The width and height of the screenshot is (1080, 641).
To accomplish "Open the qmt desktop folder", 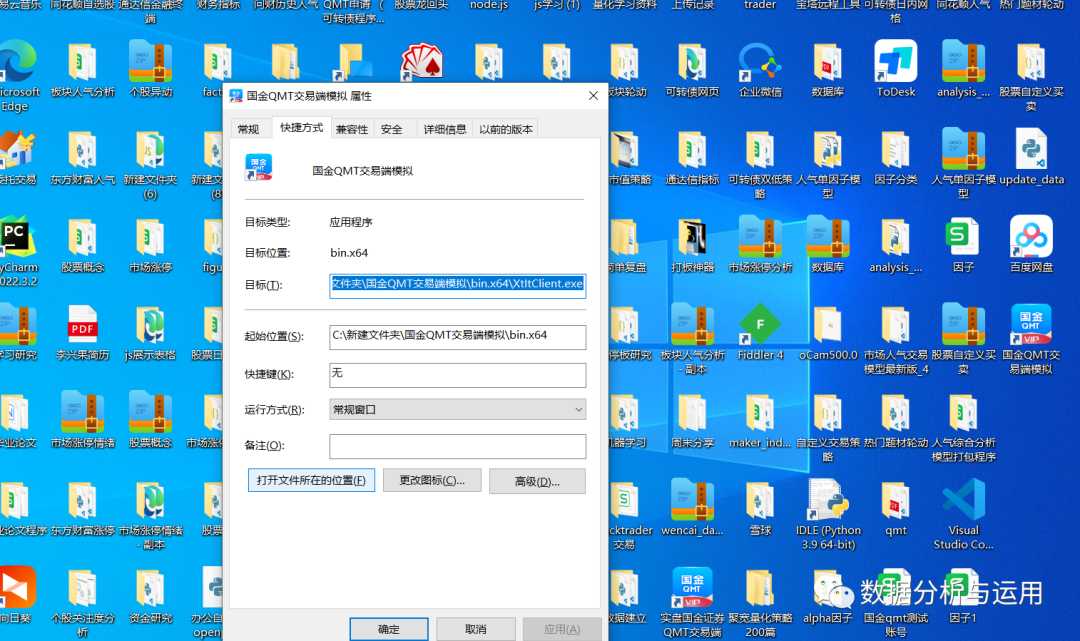I will (x=895, y=509).
